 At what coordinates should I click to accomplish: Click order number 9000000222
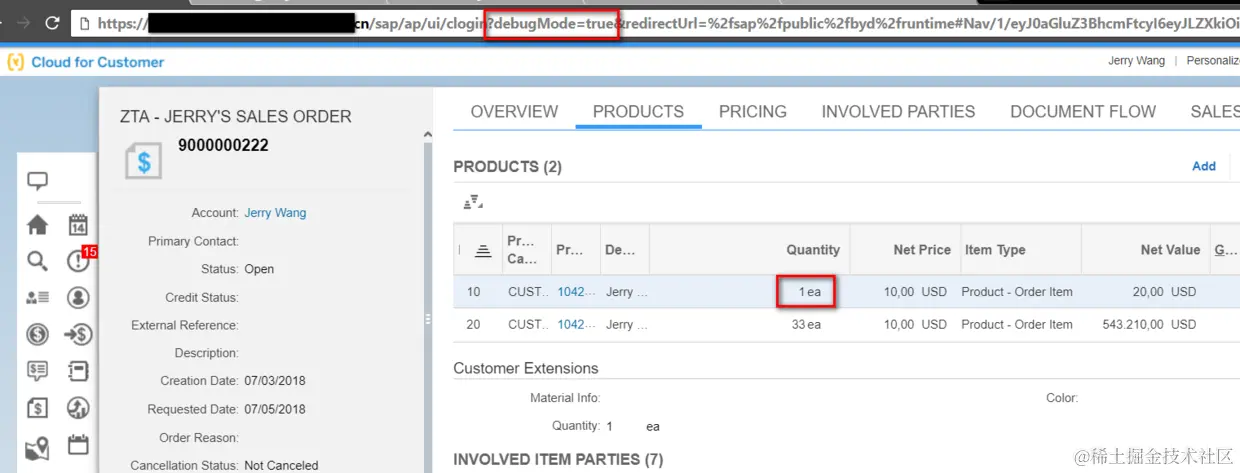[223, 145]
